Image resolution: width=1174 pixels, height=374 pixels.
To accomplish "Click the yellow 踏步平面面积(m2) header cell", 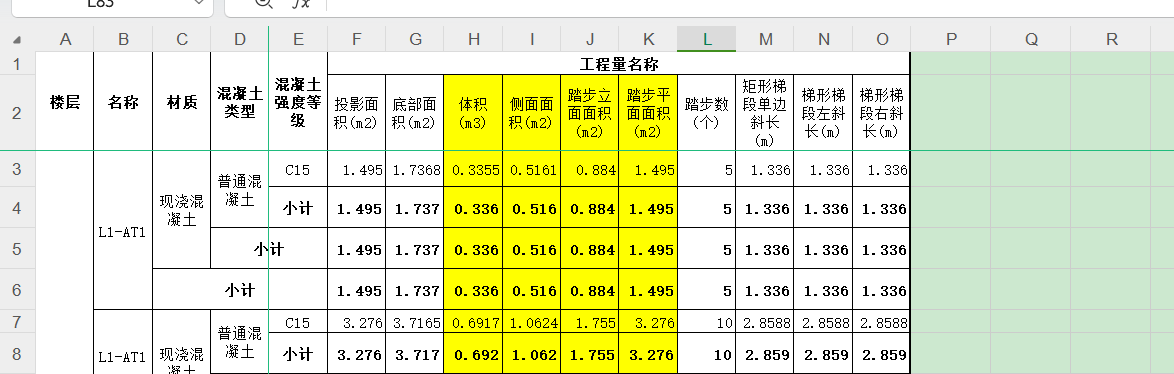I will (648, 112).
